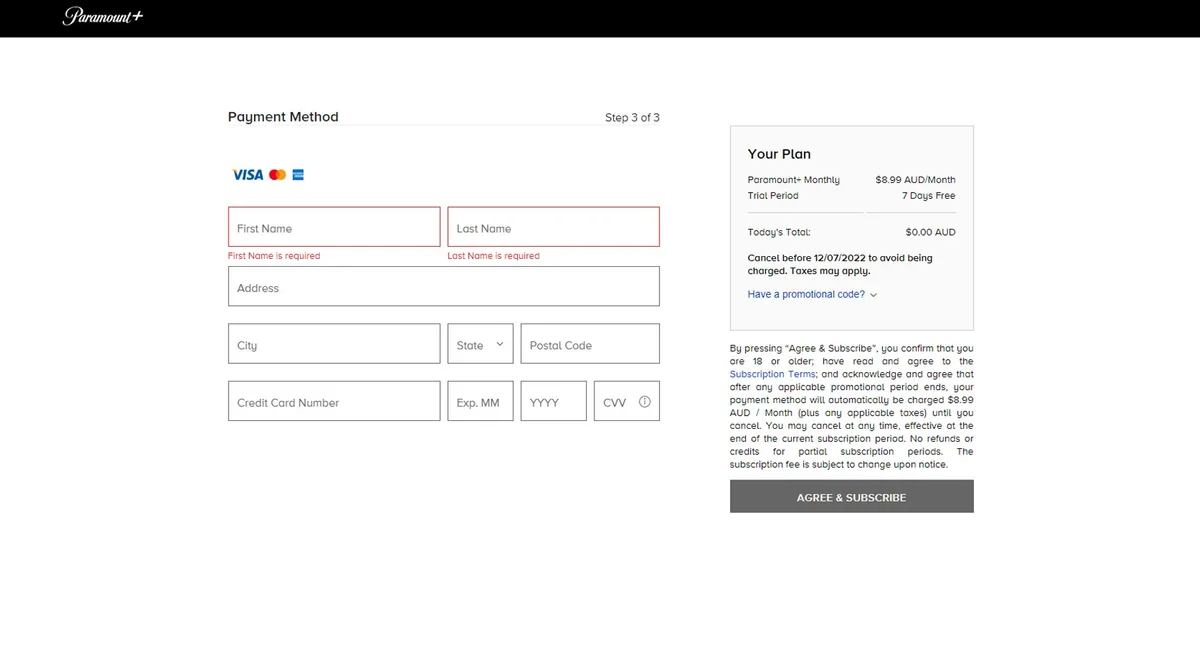1200x667 pixels.
Task: Click the Visa card icon
Action: pos(247,175)
